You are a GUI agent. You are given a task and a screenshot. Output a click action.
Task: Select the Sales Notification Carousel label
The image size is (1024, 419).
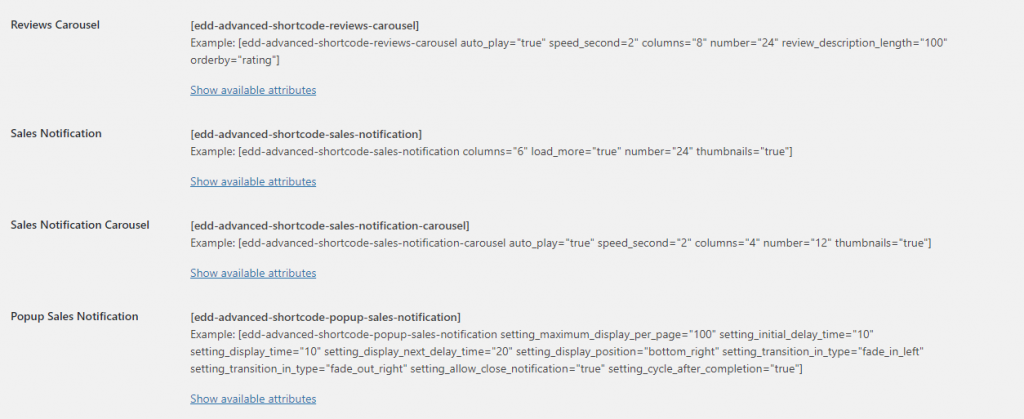80,225
